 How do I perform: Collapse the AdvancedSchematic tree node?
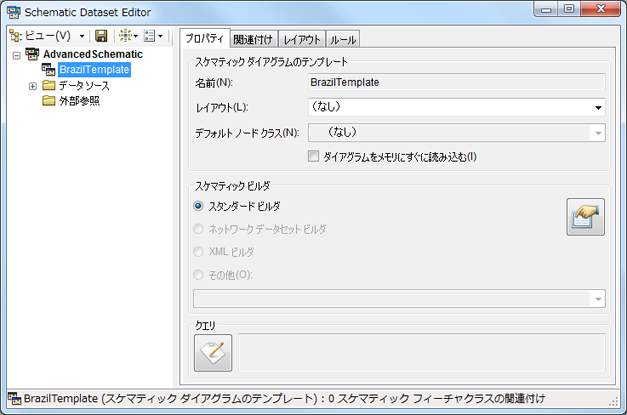point(16,56)
